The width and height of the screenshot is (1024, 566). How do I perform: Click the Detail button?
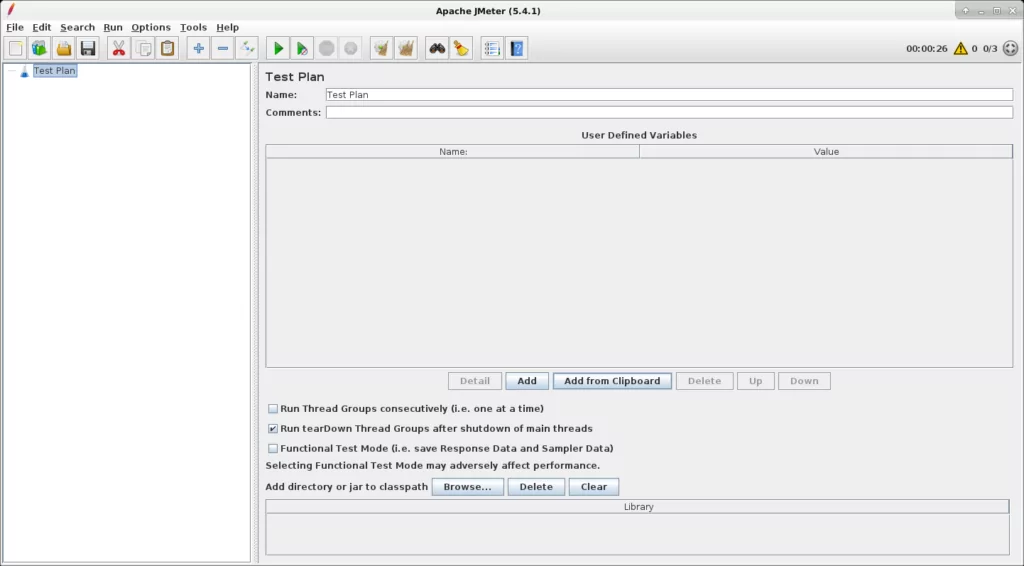(475, 381)
